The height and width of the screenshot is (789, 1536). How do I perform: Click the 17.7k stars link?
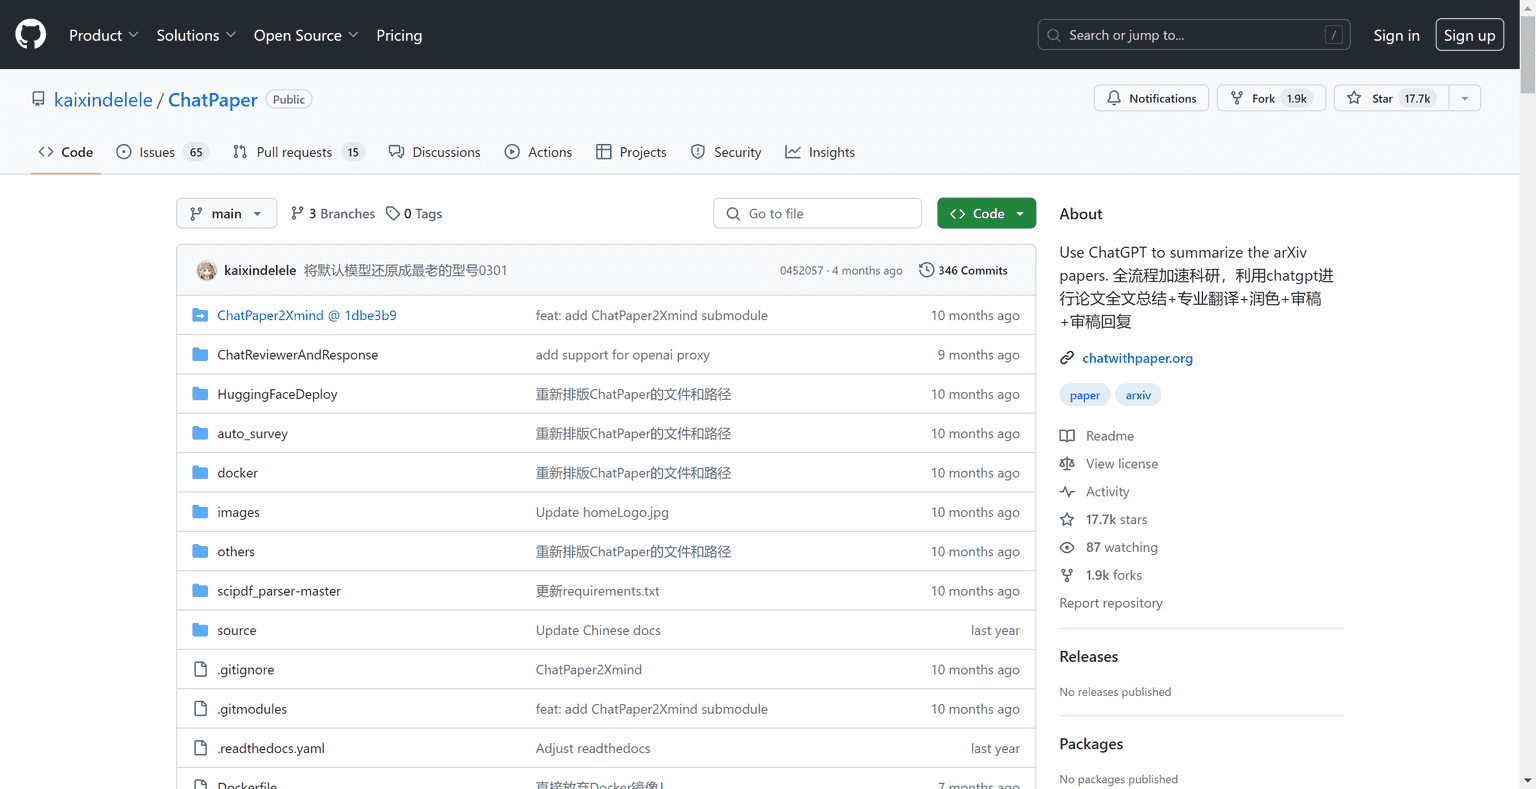[1116, 519]
